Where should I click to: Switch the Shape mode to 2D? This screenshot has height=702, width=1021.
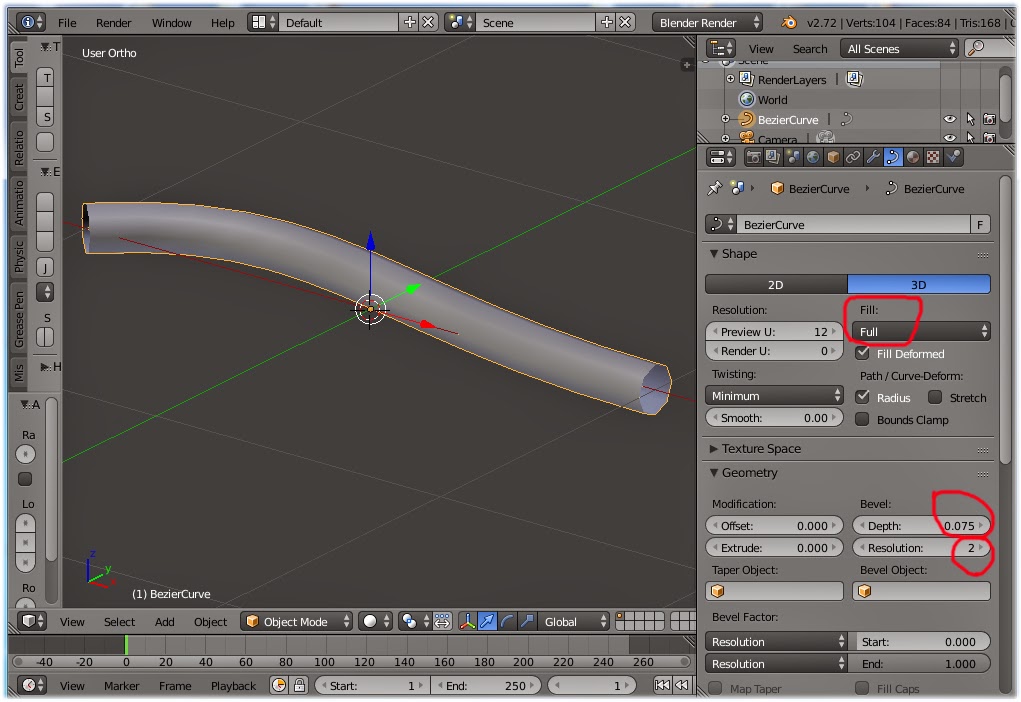coord(777,284)
